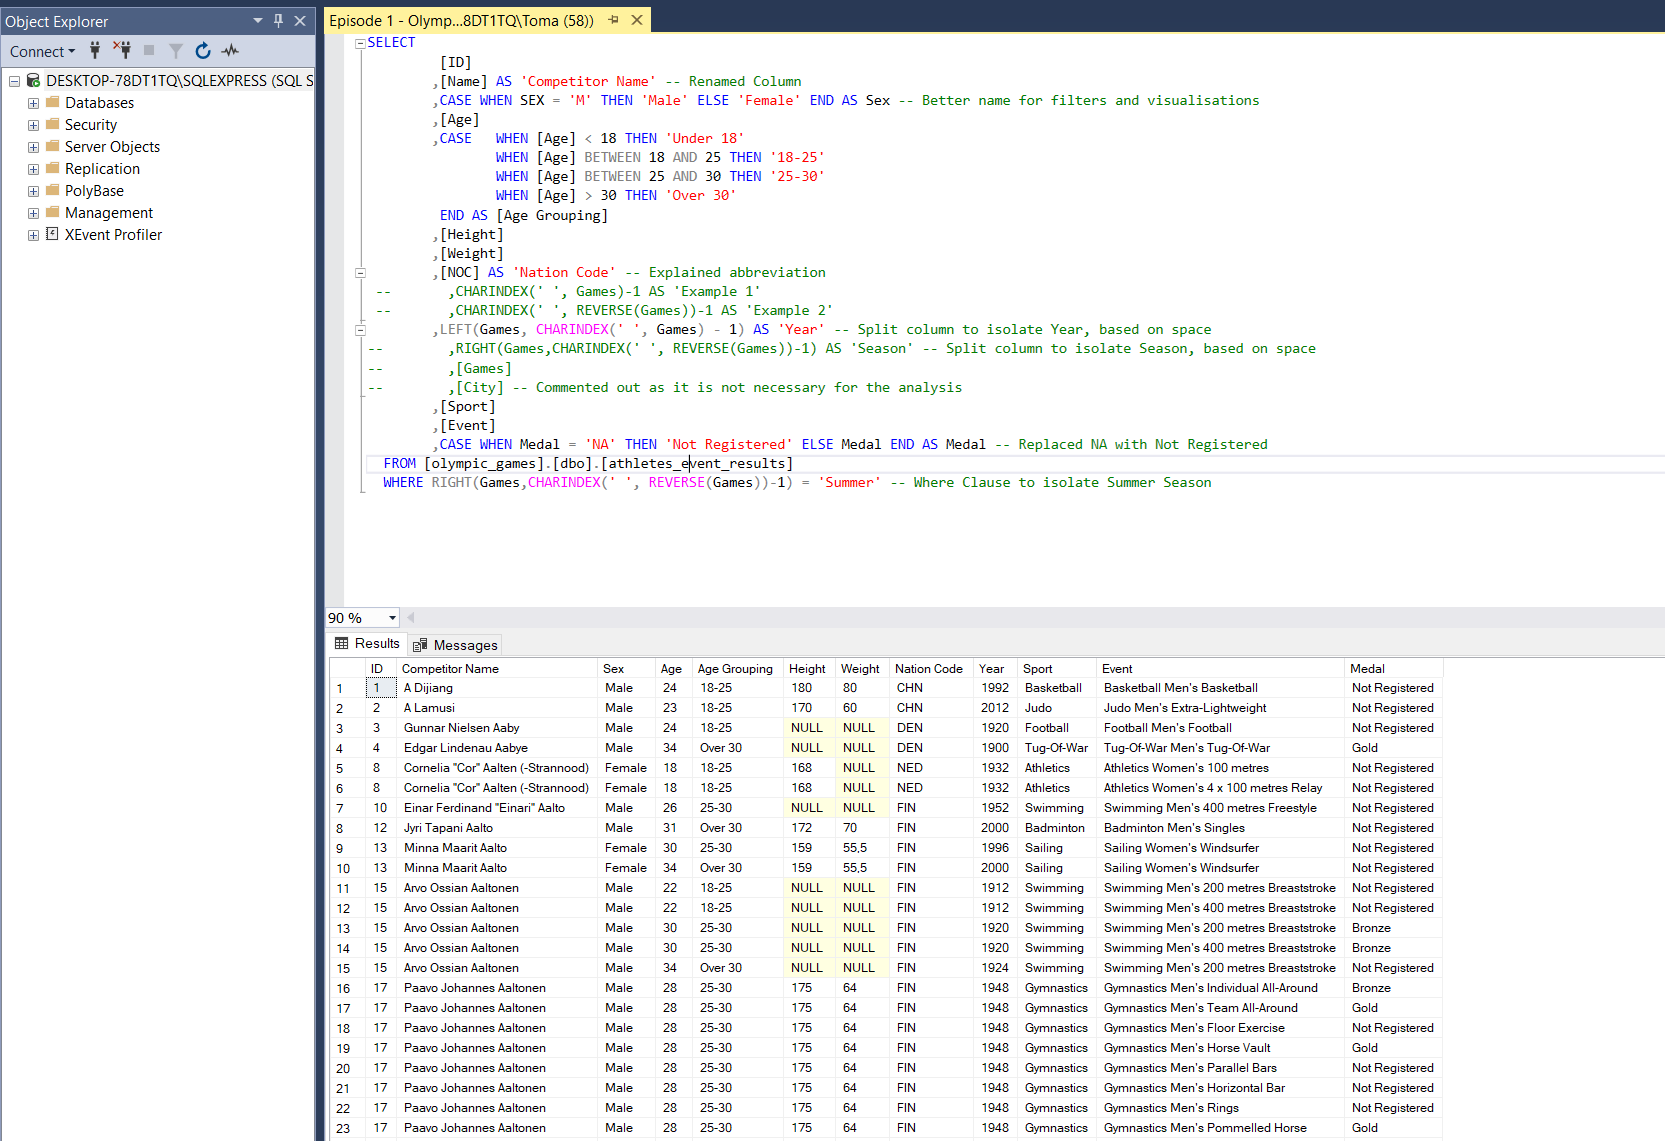Click the Stop square icon in Object Explorer

(149, 50)
